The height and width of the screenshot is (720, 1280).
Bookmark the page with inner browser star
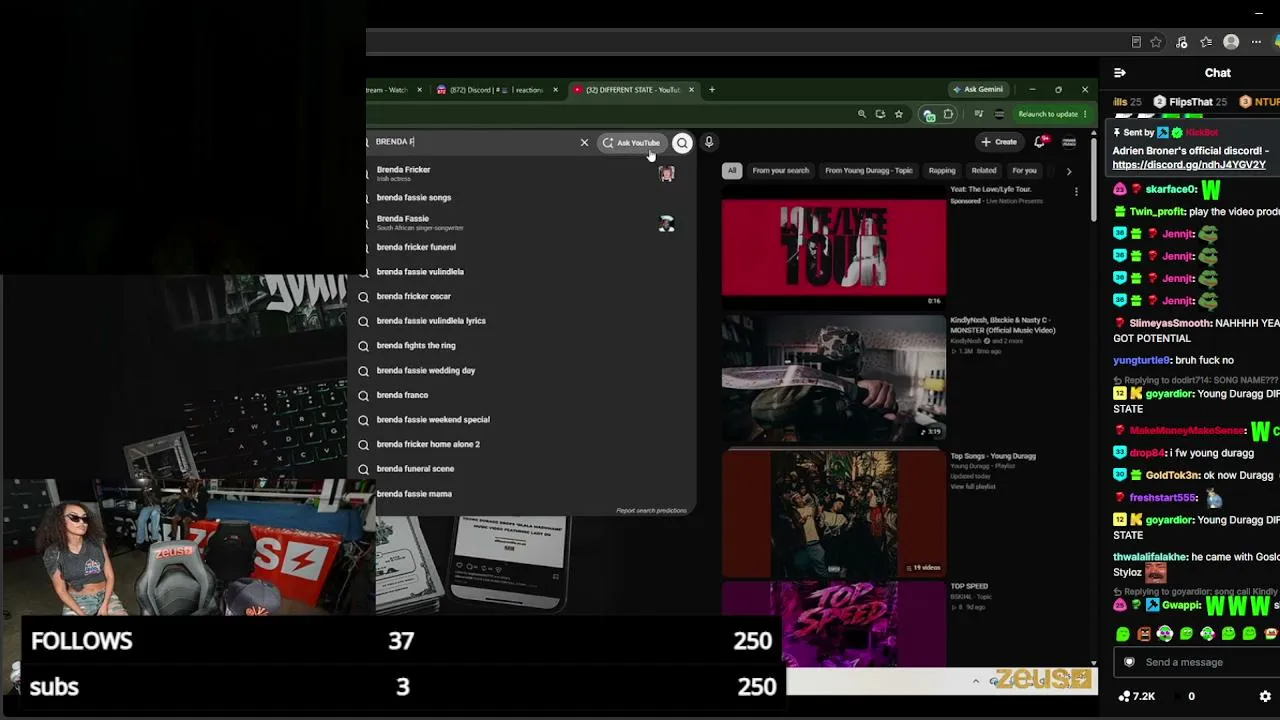coord(899,114)
